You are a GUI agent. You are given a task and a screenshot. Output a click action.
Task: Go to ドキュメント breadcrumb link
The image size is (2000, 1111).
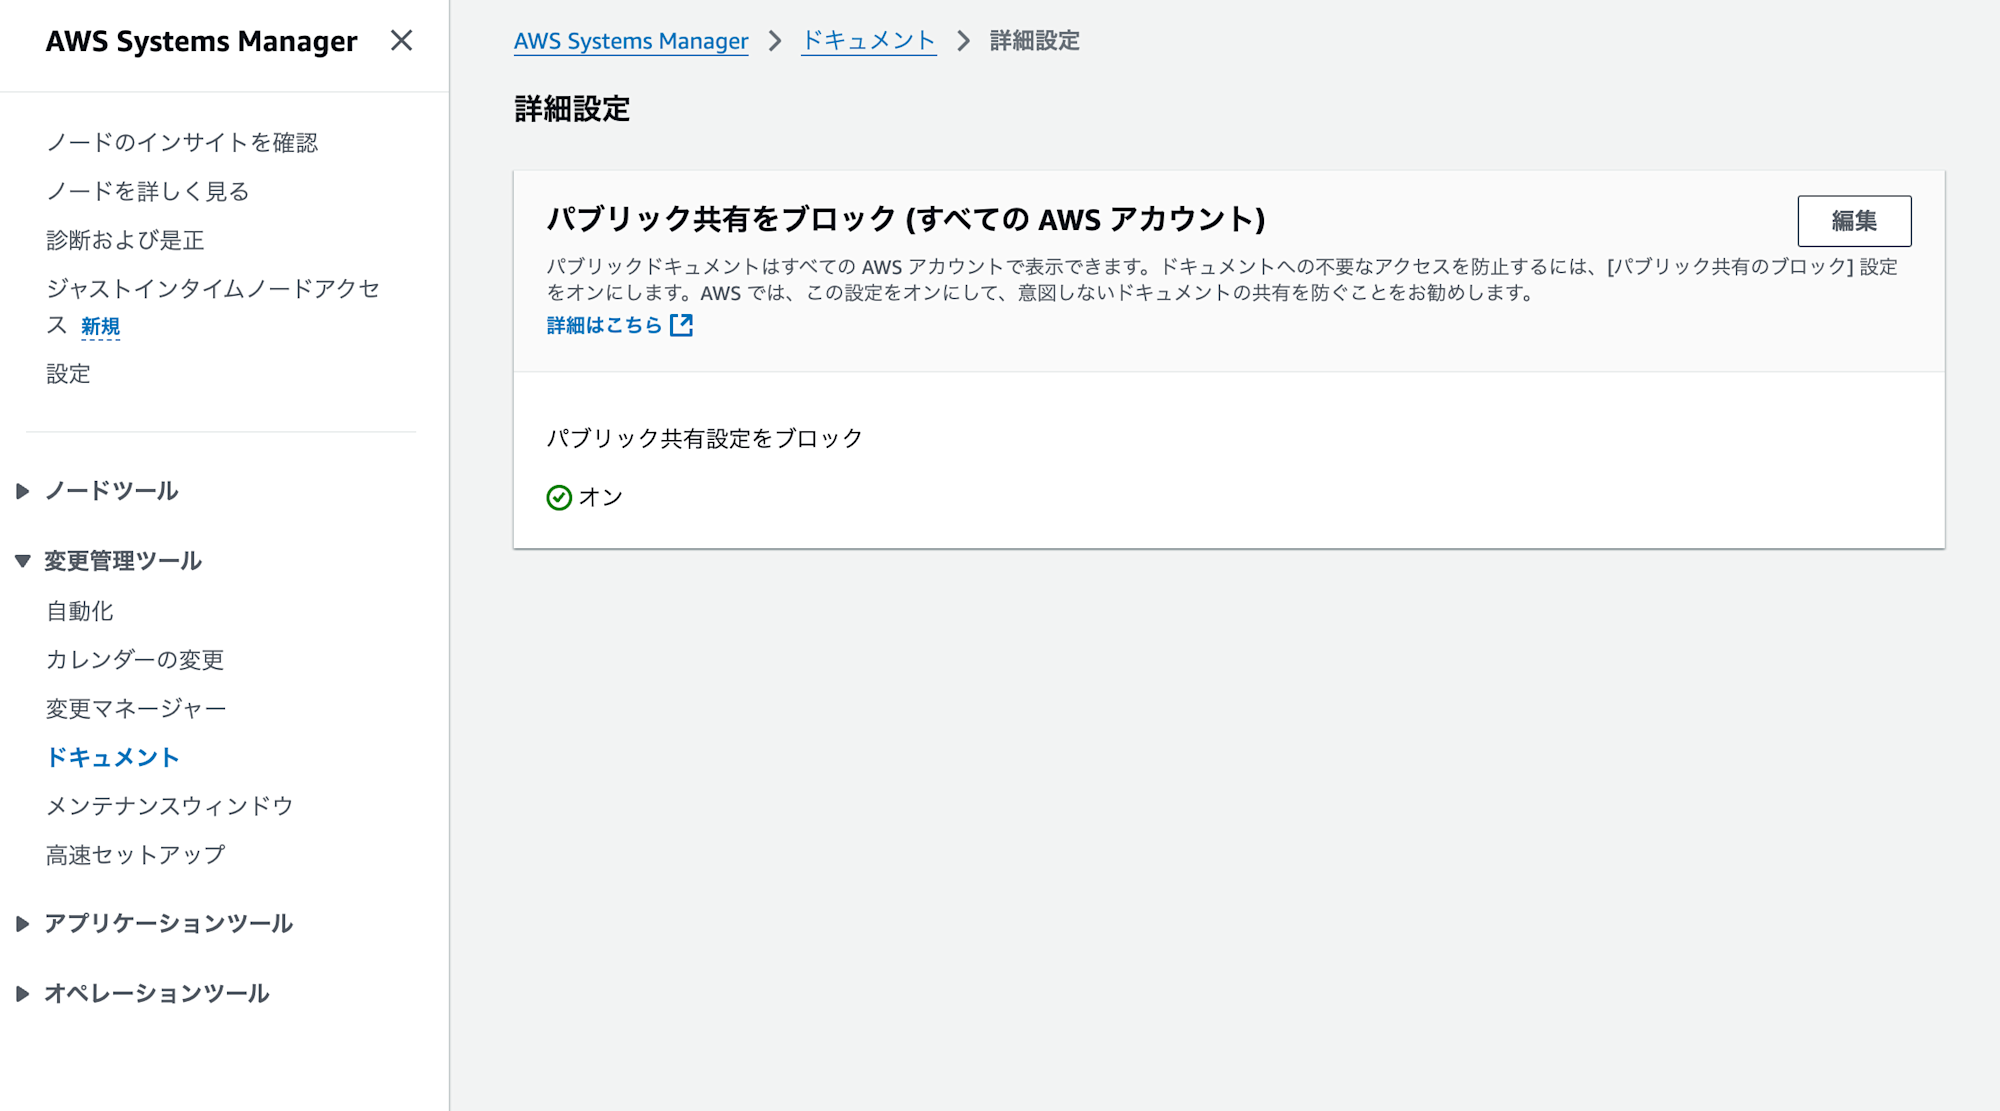coord(869,41)
